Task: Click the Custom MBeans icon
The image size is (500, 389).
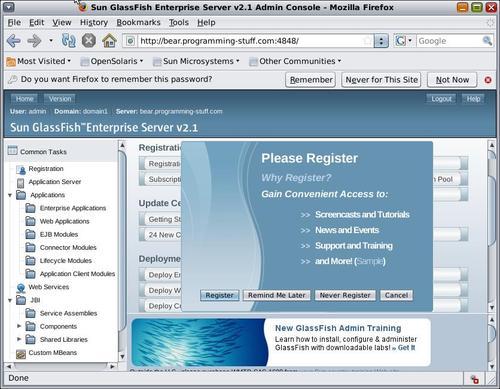Action: 21,354
